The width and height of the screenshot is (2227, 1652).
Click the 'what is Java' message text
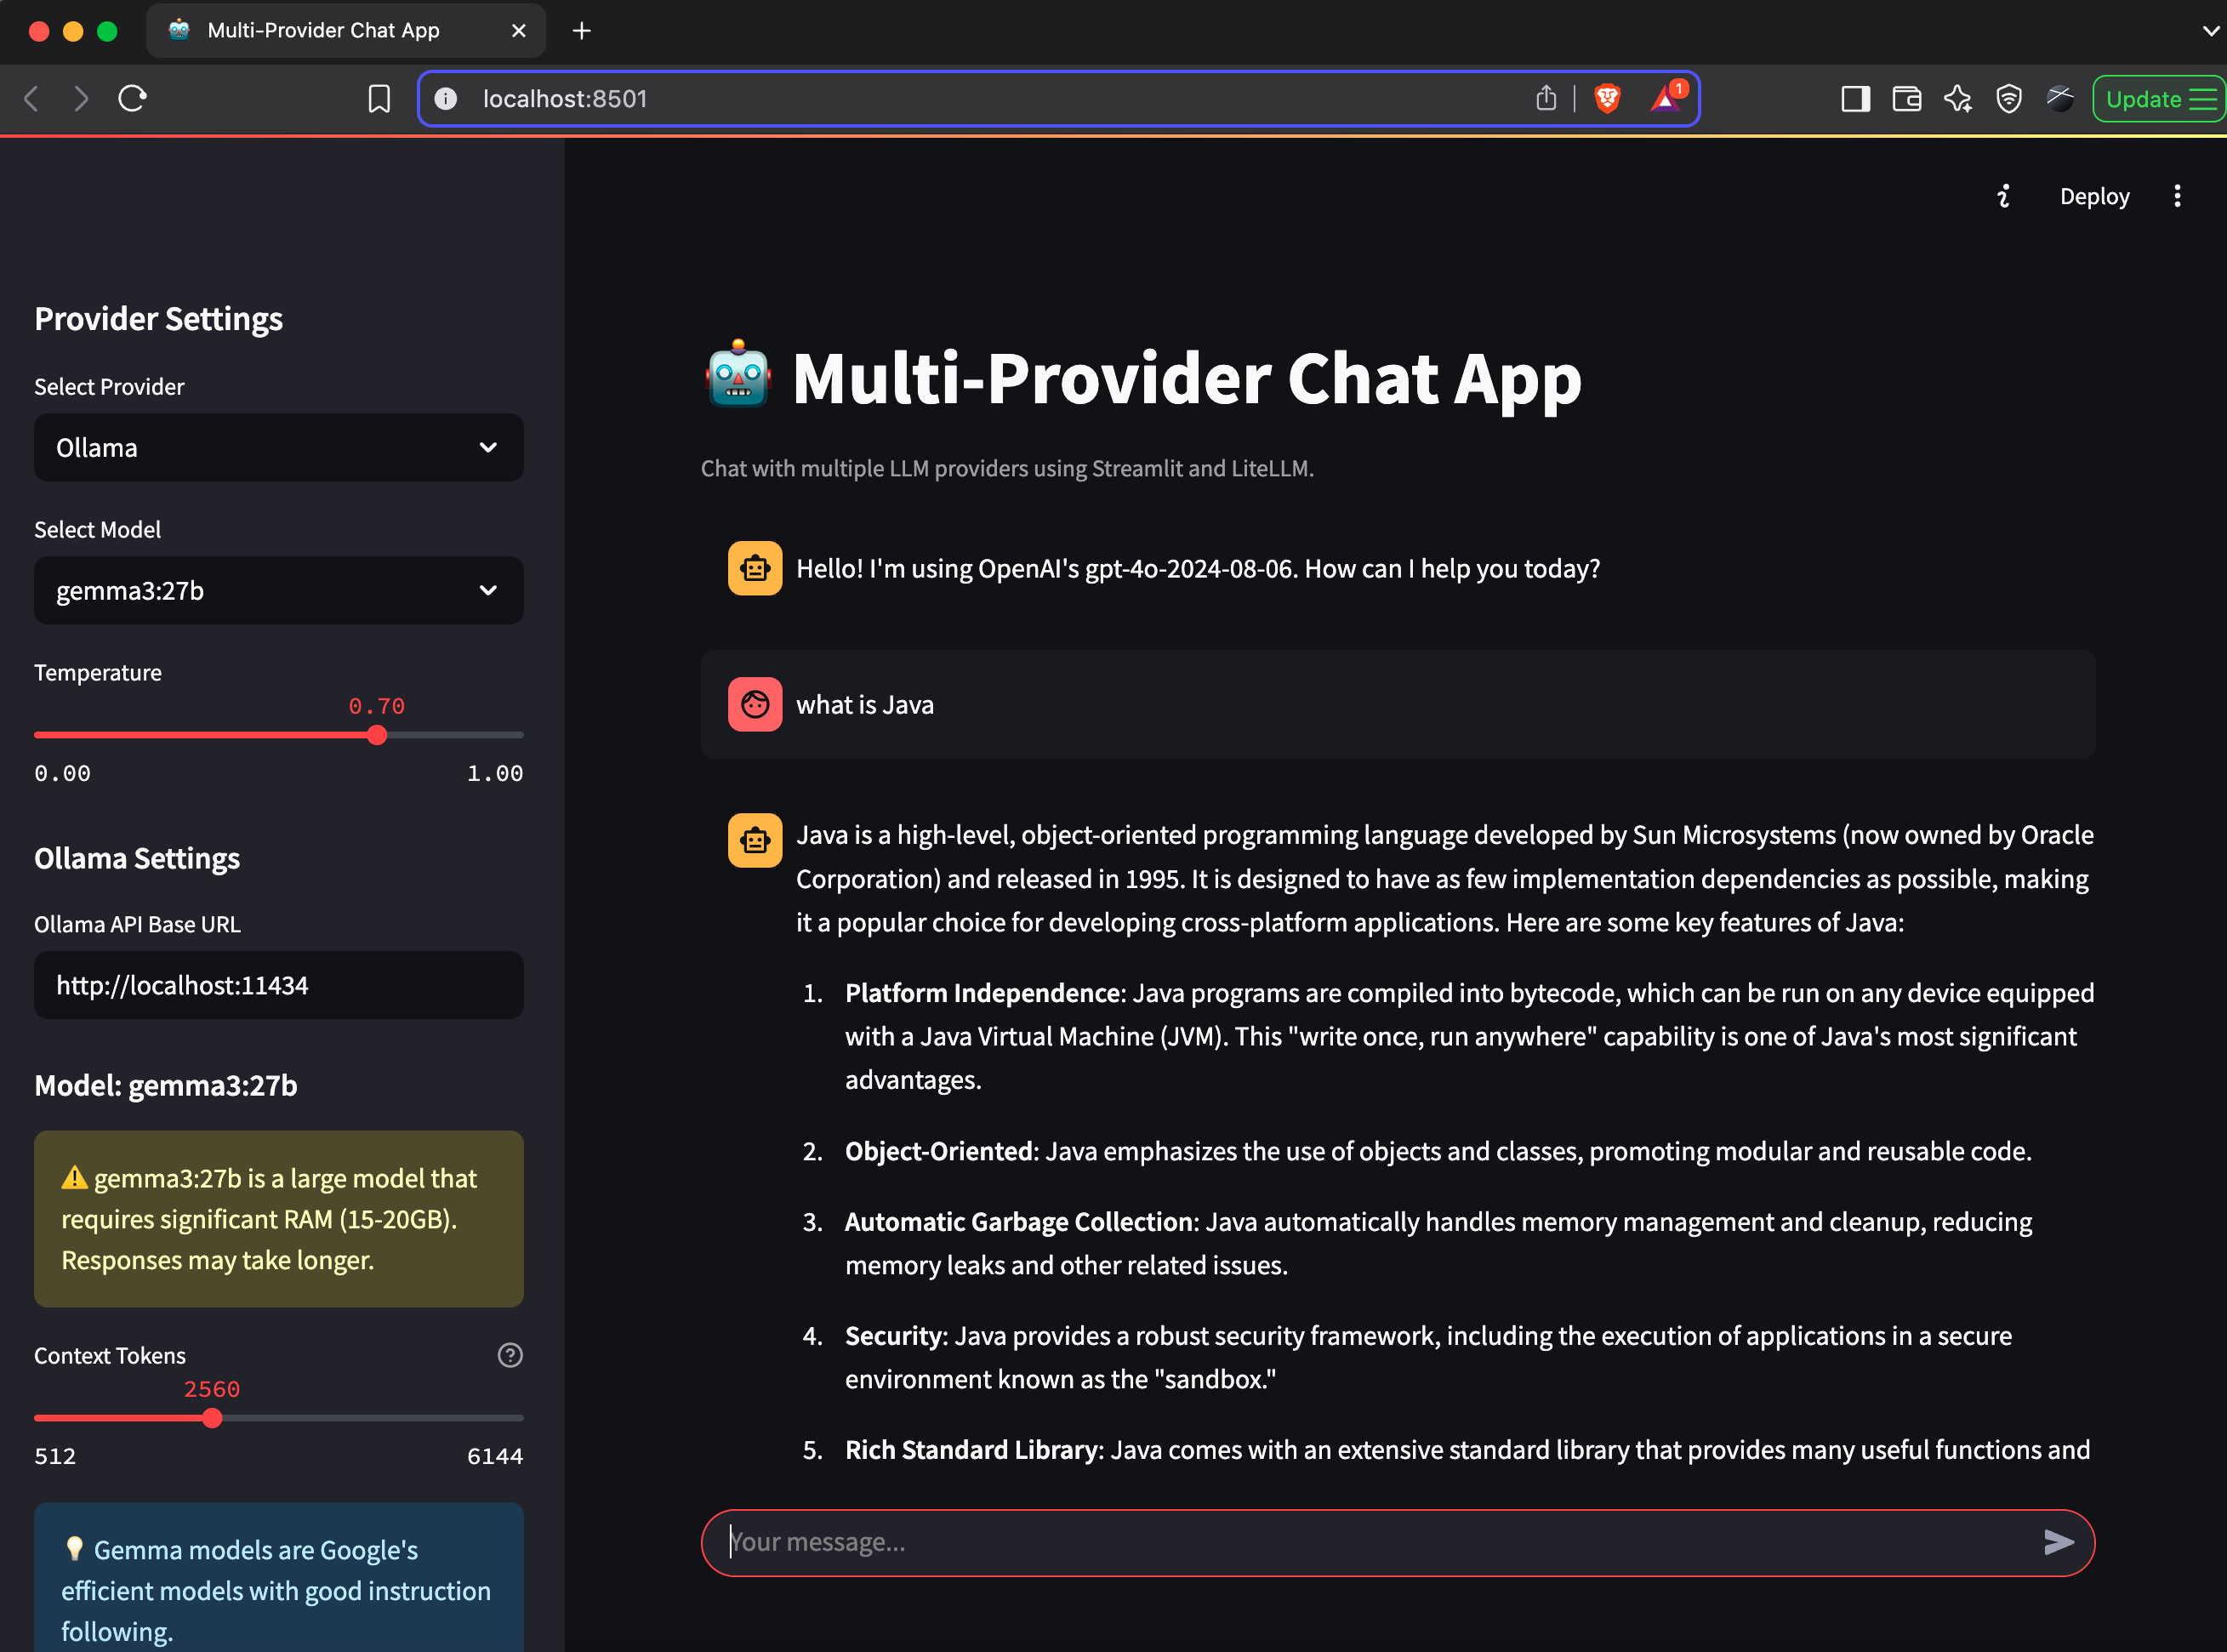point(865,705)
